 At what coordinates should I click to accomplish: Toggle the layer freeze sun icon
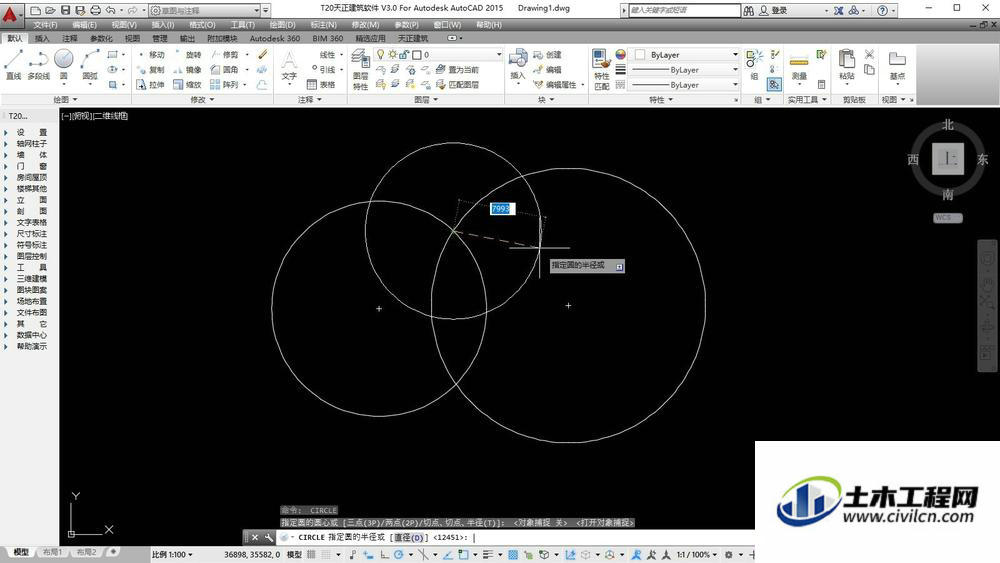[393, 55]
